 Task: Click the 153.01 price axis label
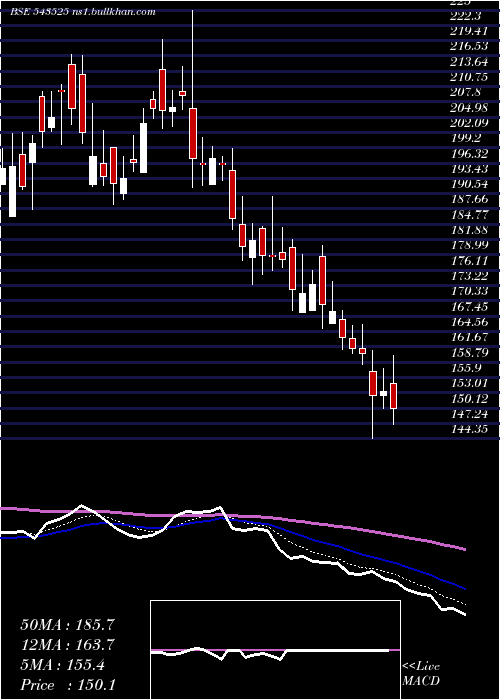click(468, 382)
